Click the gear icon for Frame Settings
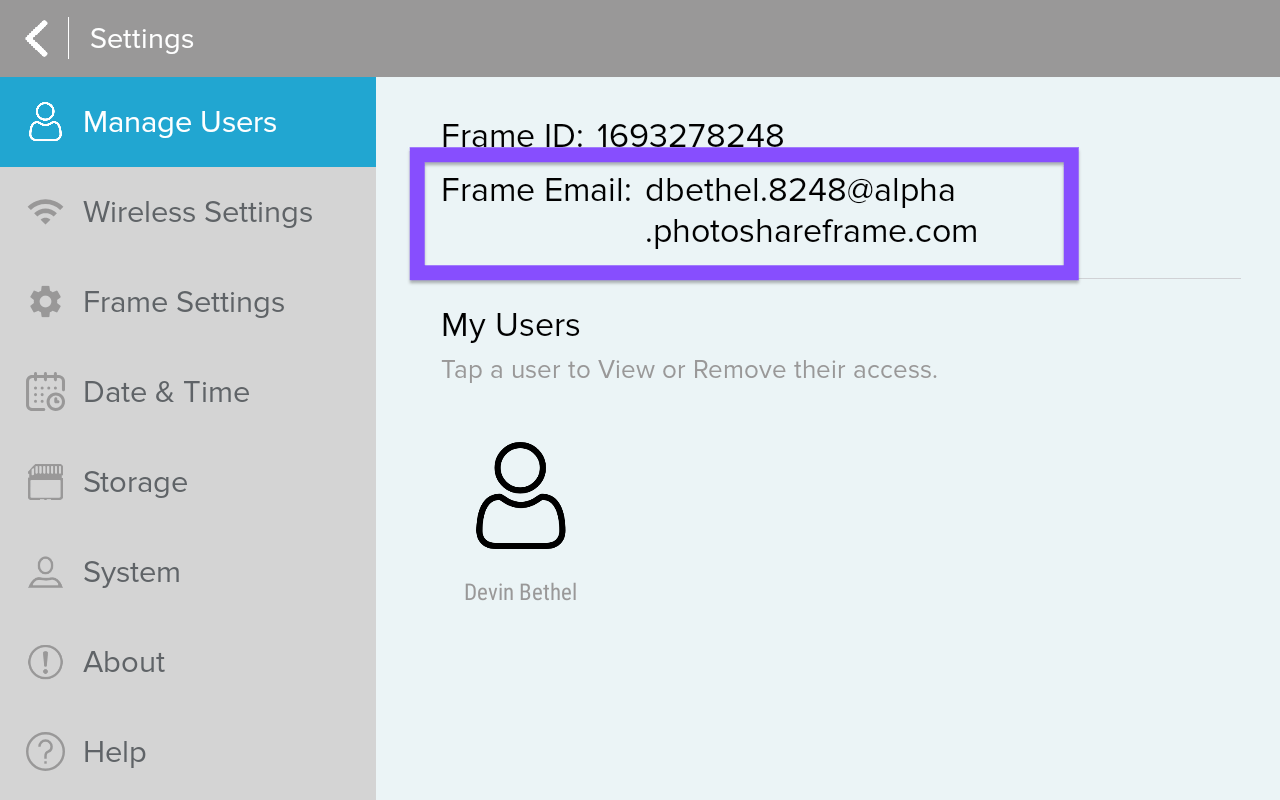Viewport: 1280px width, 800px height. tap(45, 302)
